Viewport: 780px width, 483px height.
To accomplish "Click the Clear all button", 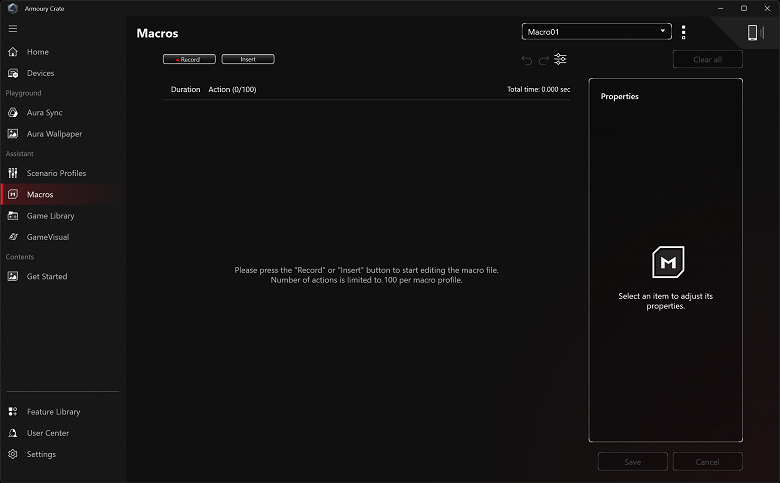I will (x=707, y=60).
